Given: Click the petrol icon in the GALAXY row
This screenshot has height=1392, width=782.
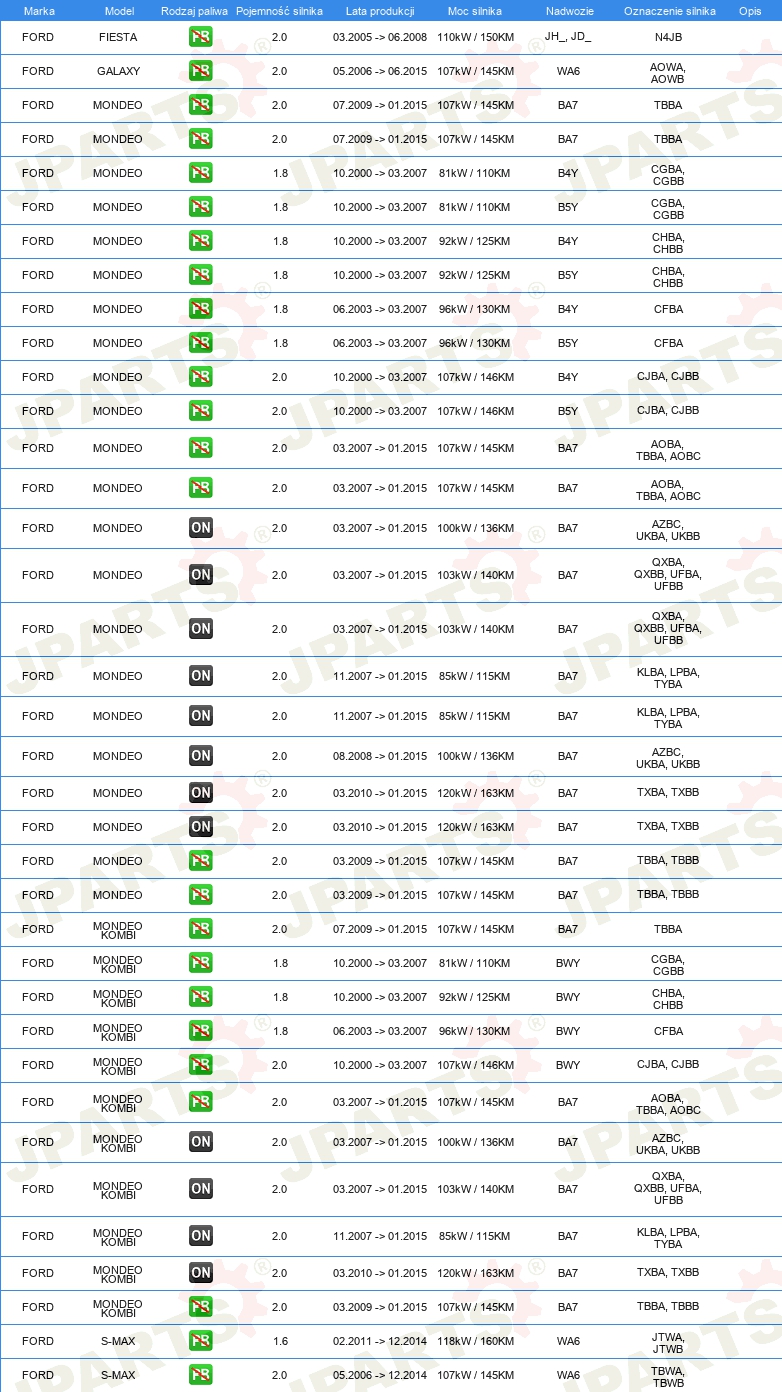Looking at the screenshot, I should click(201, 71).
